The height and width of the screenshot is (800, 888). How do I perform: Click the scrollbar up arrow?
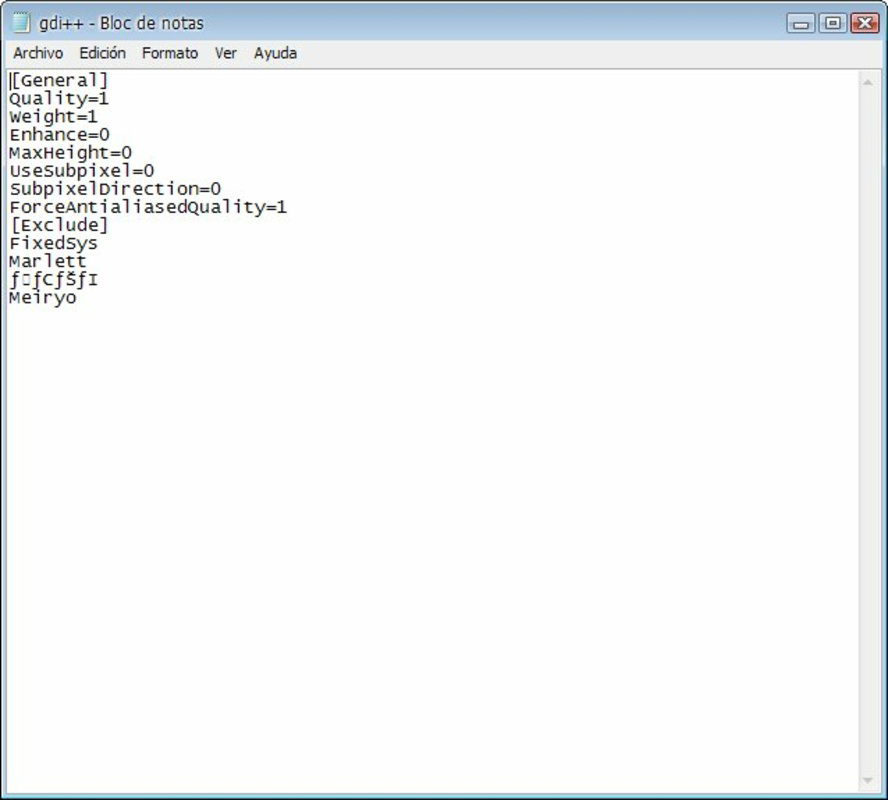pos(867,83)
